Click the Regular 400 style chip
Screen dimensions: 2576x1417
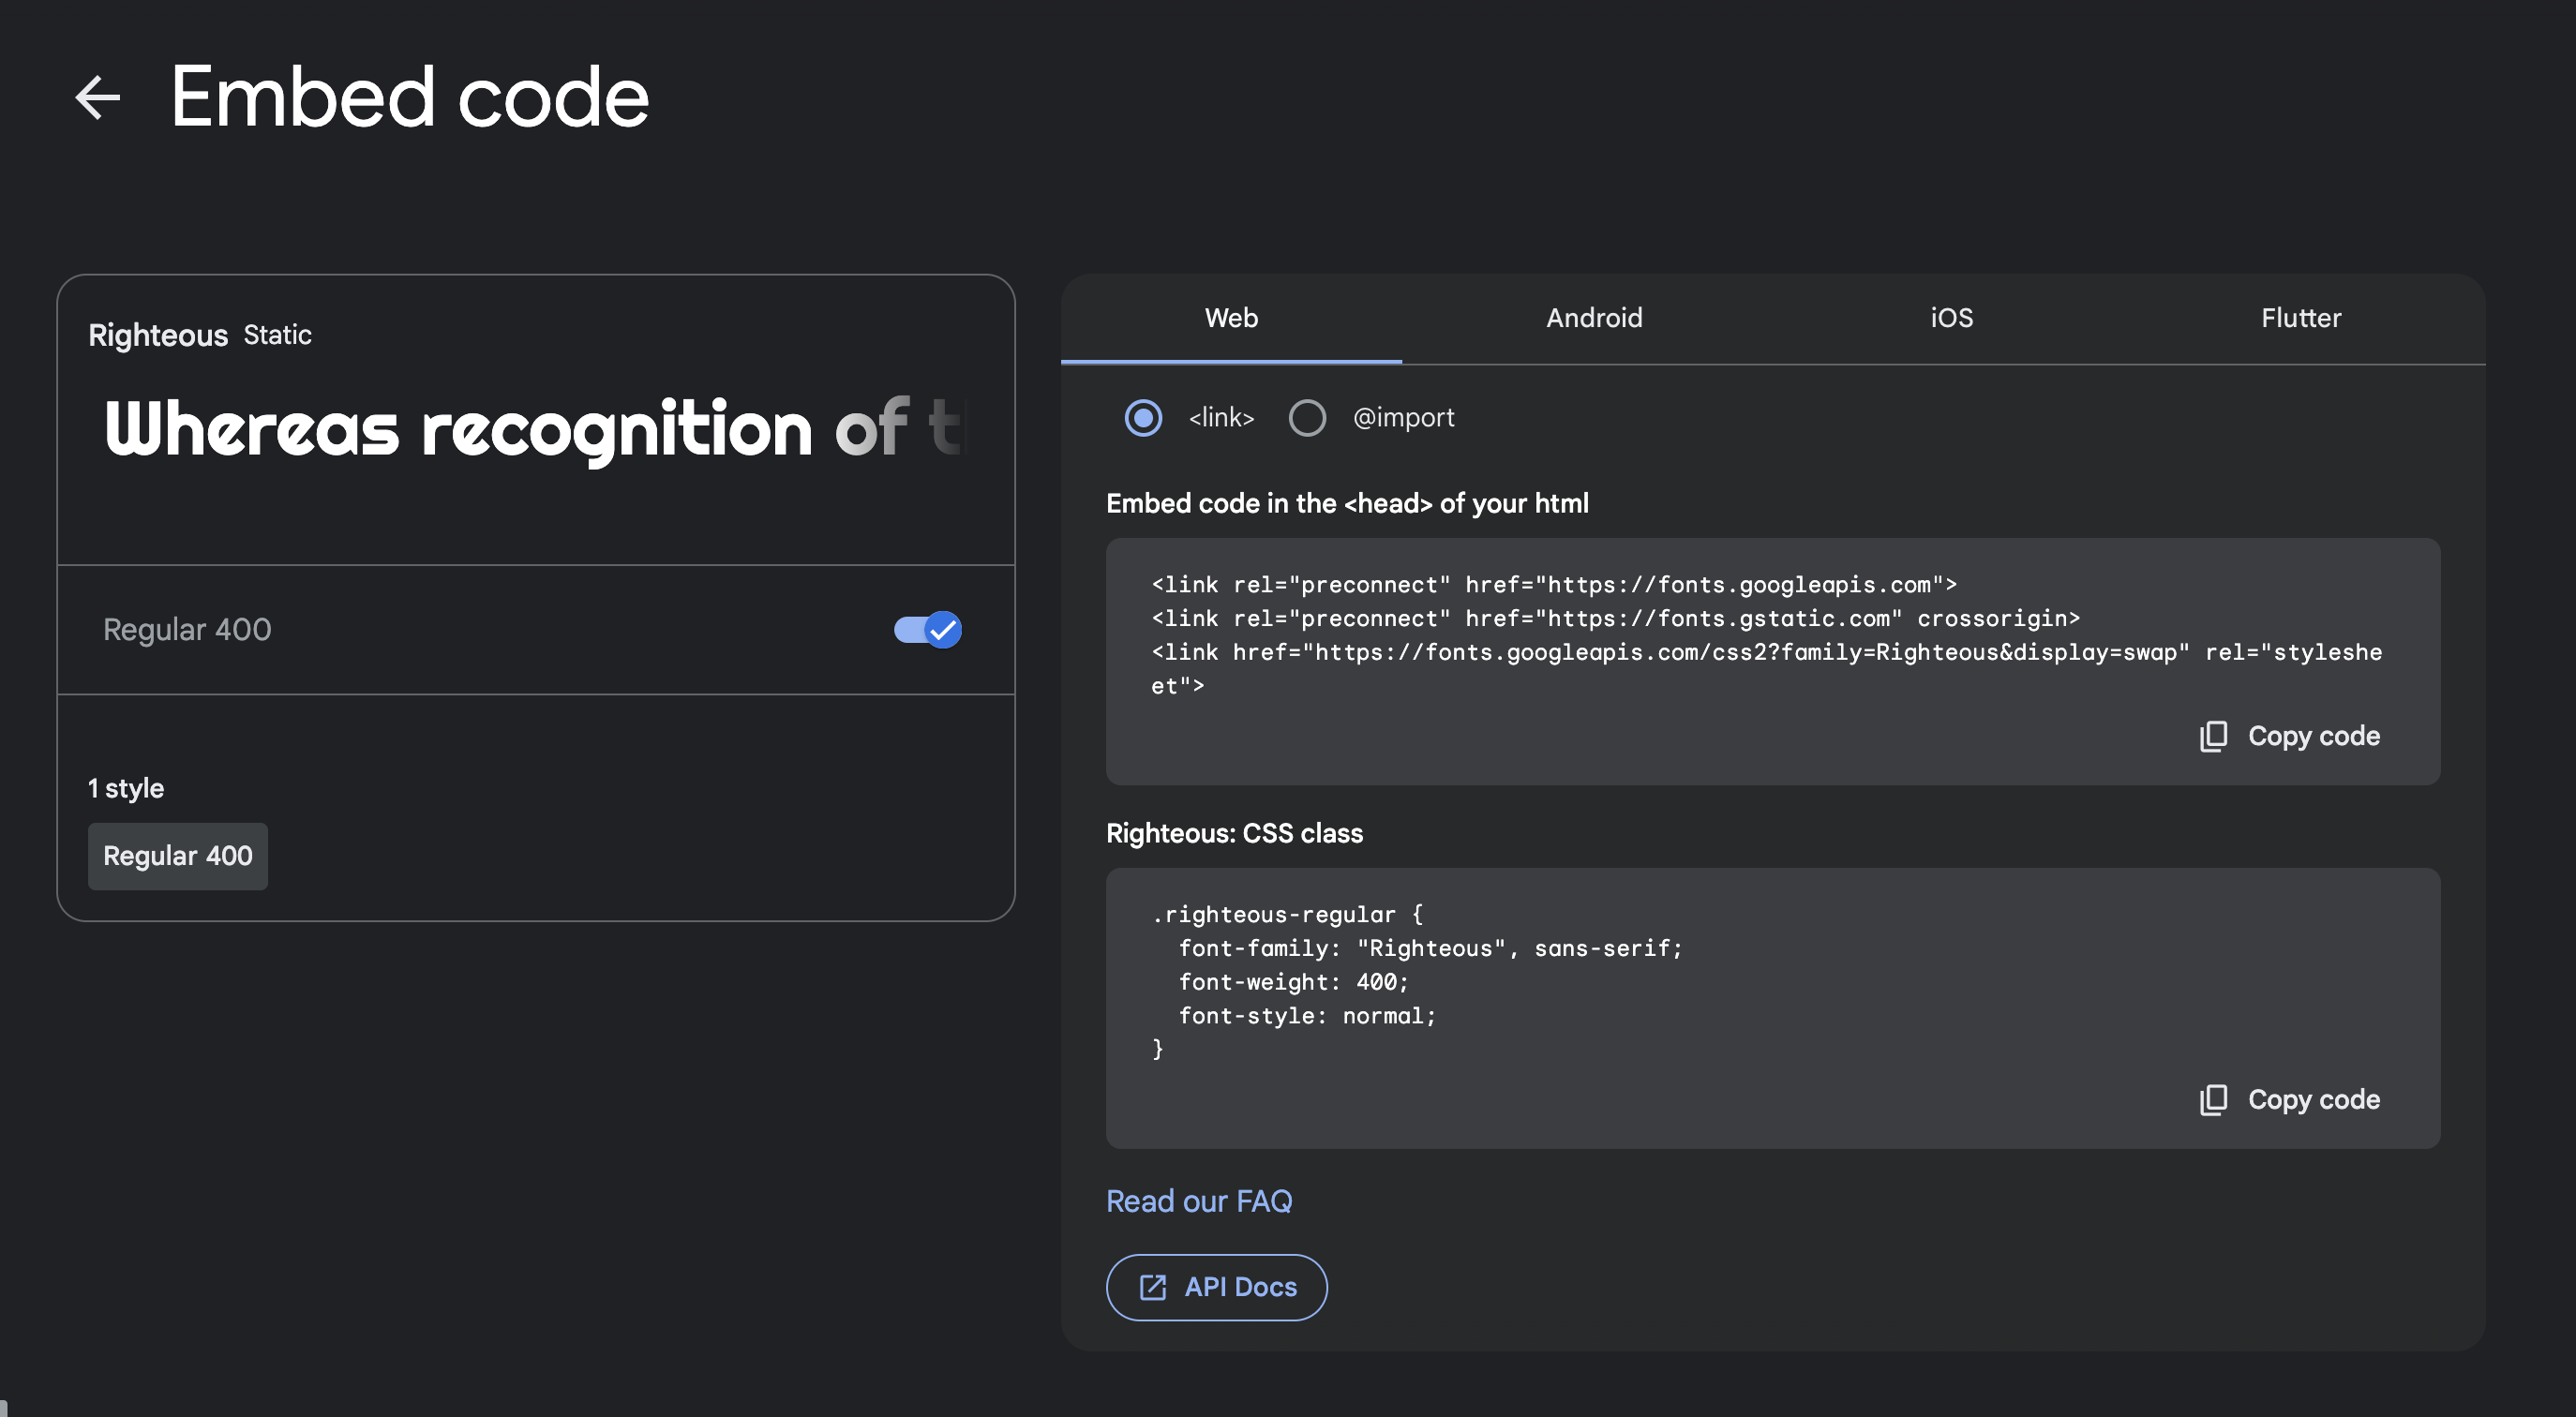tap(178, 856)
